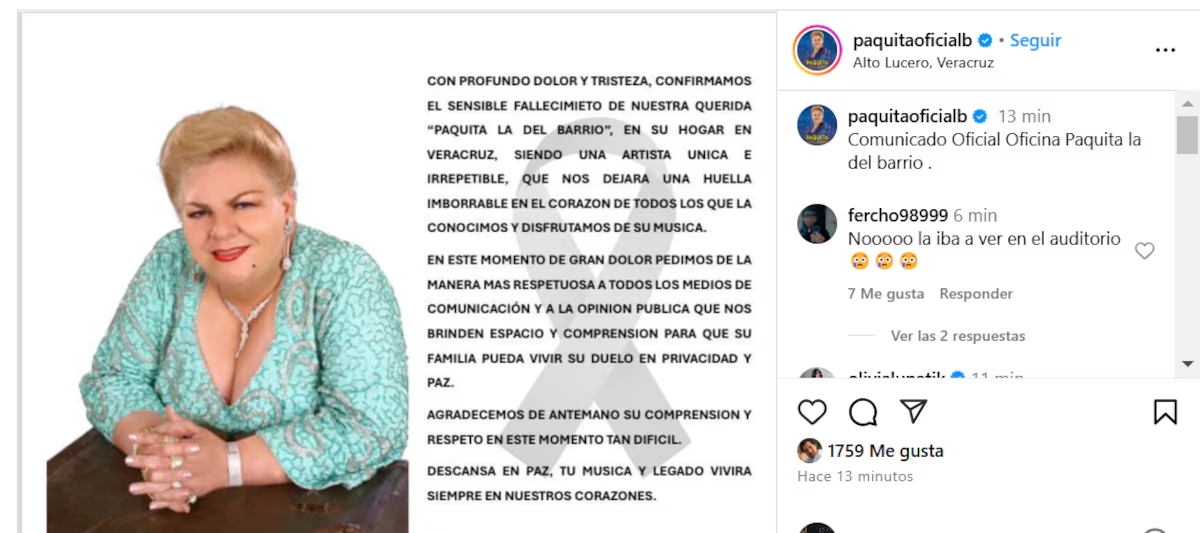Click the Paquita la del Barrio post image
The height and width of the screenshot is (533, 1200).
pos(399,274)
